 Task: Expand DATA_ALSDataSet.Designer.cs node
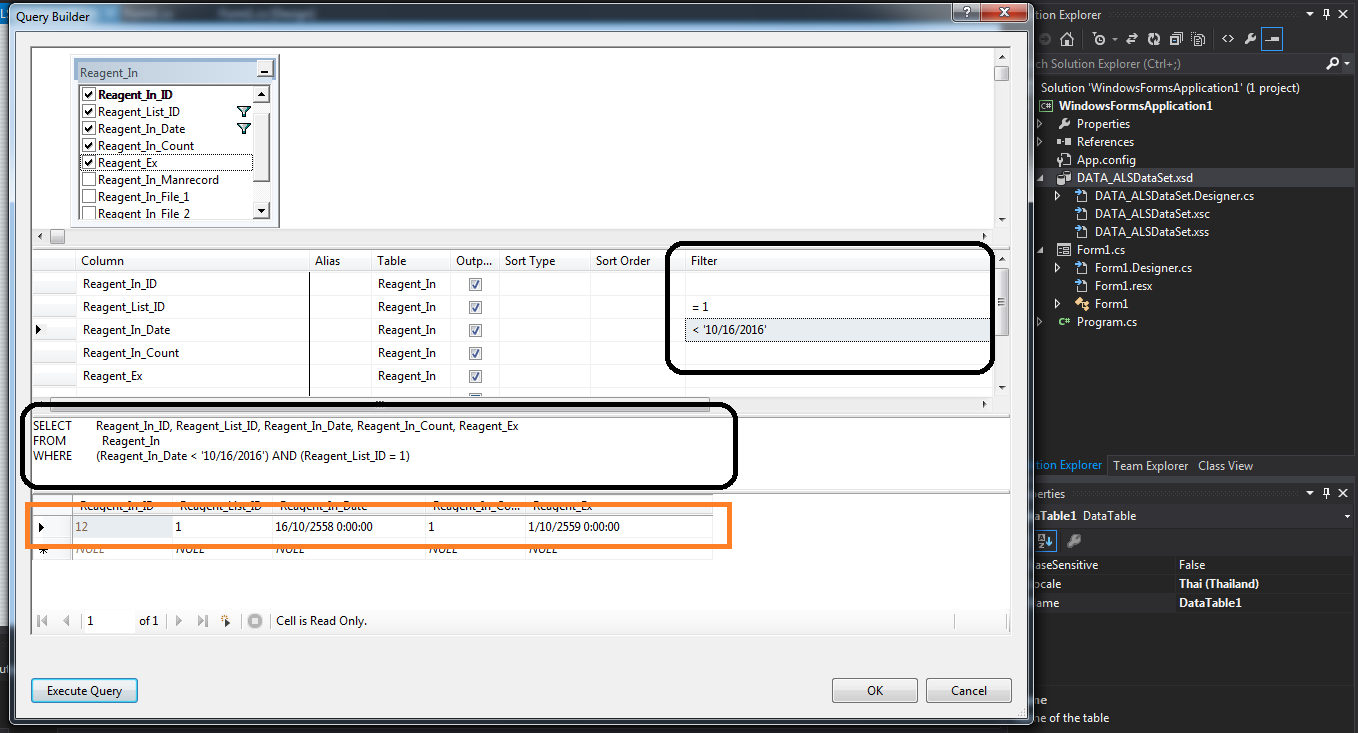(1058, 196)
